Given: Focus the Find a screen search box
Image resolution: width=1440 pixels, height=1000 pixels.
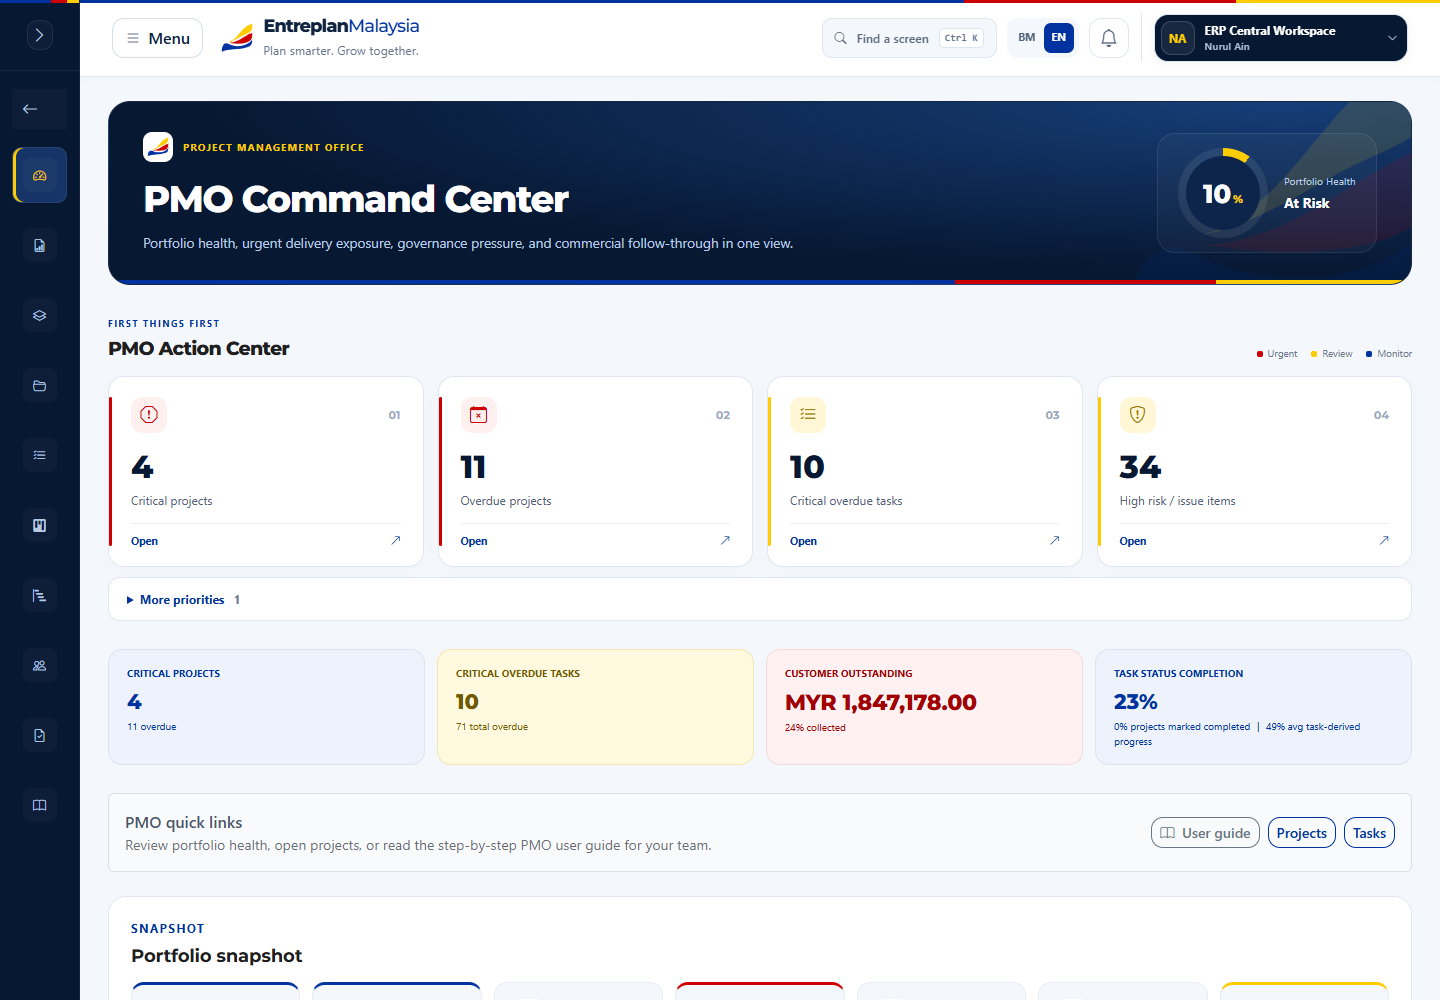Looking at the screenshot, I should [909, 38].
